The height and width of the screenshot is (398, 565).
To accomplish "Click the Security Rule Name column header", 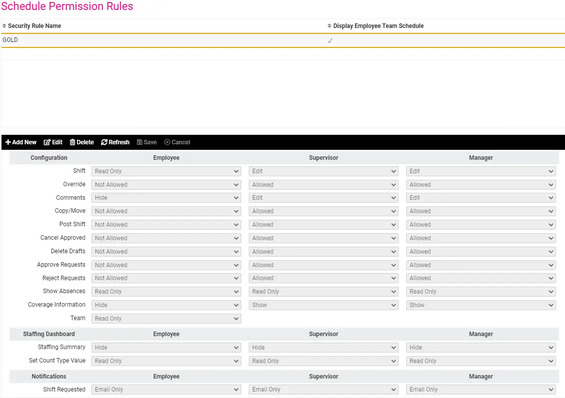I will click(34, 26).
